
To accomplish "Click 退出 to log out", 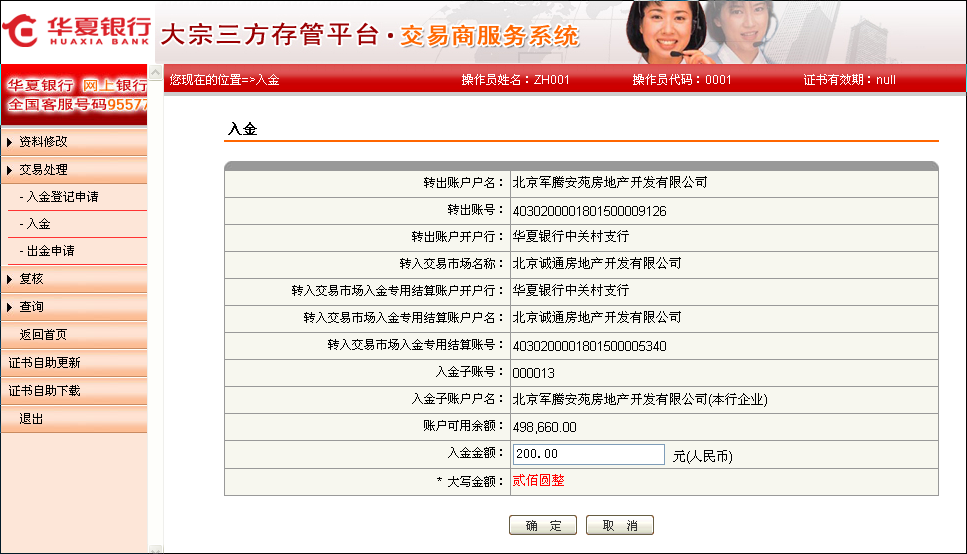I will tap(31, 419).
